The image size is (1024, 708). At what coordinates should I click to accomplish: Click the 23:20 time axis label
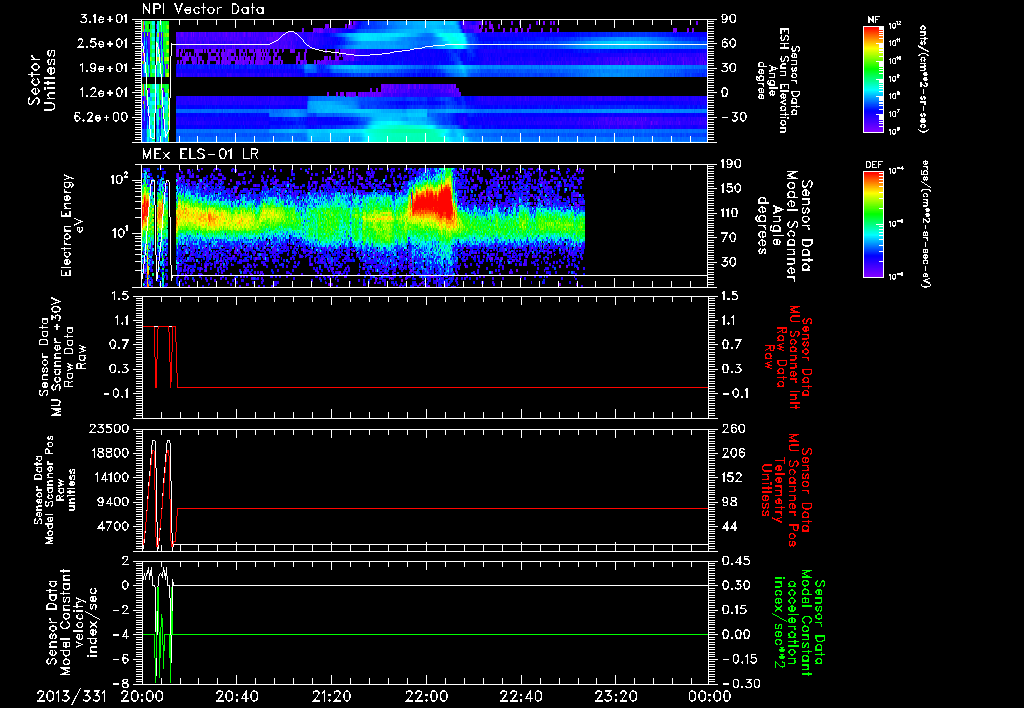click(x=615, y=696)
